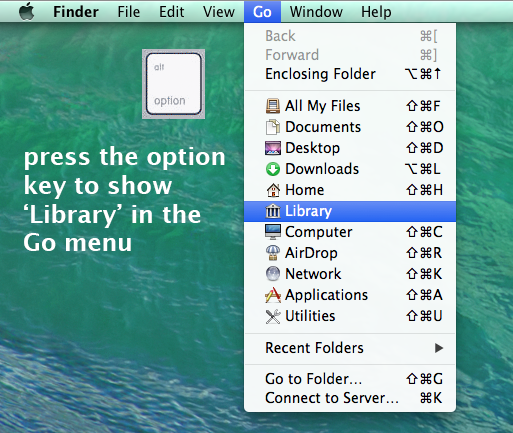Open the View menu

point(219,12)
